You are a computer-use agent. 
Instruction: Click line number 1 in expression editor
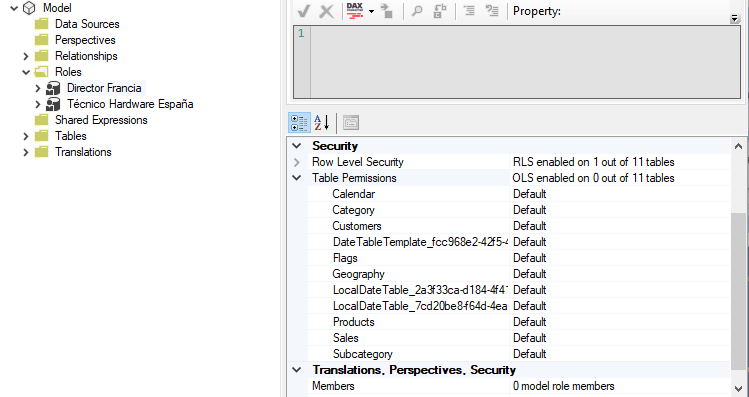[x=301, y=33]
